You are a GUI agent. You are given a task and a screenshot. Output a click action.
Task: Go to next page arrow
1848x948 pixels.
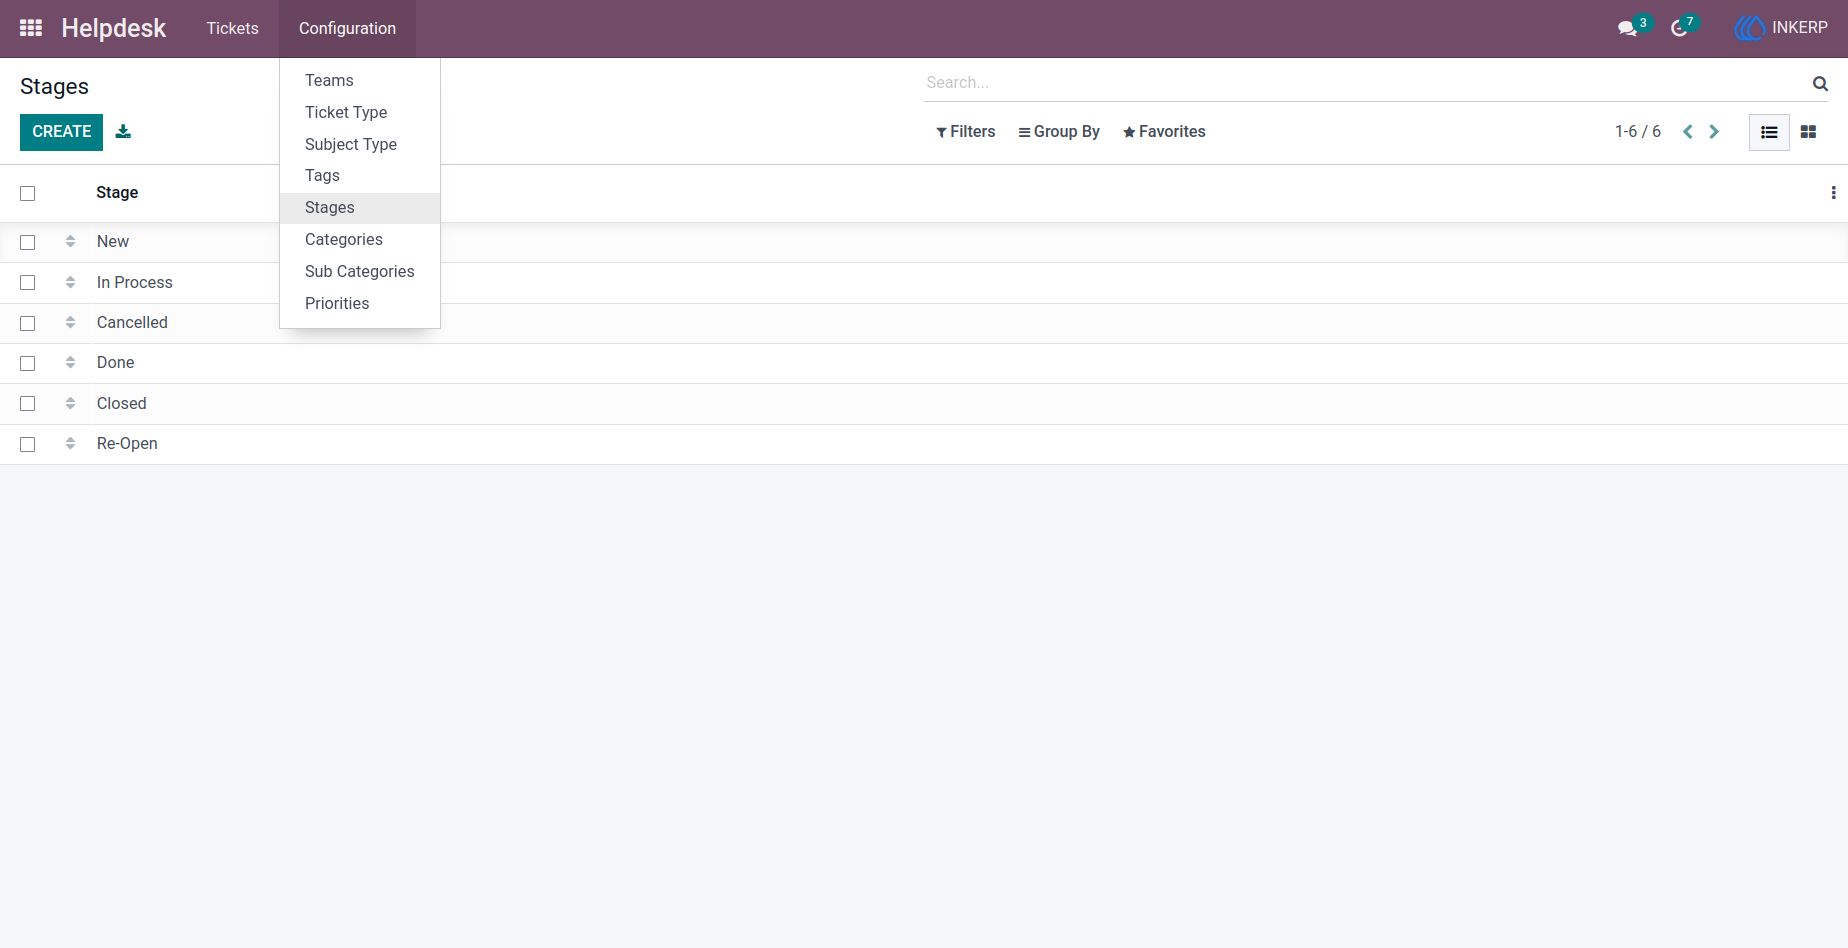click(1714, 132)
